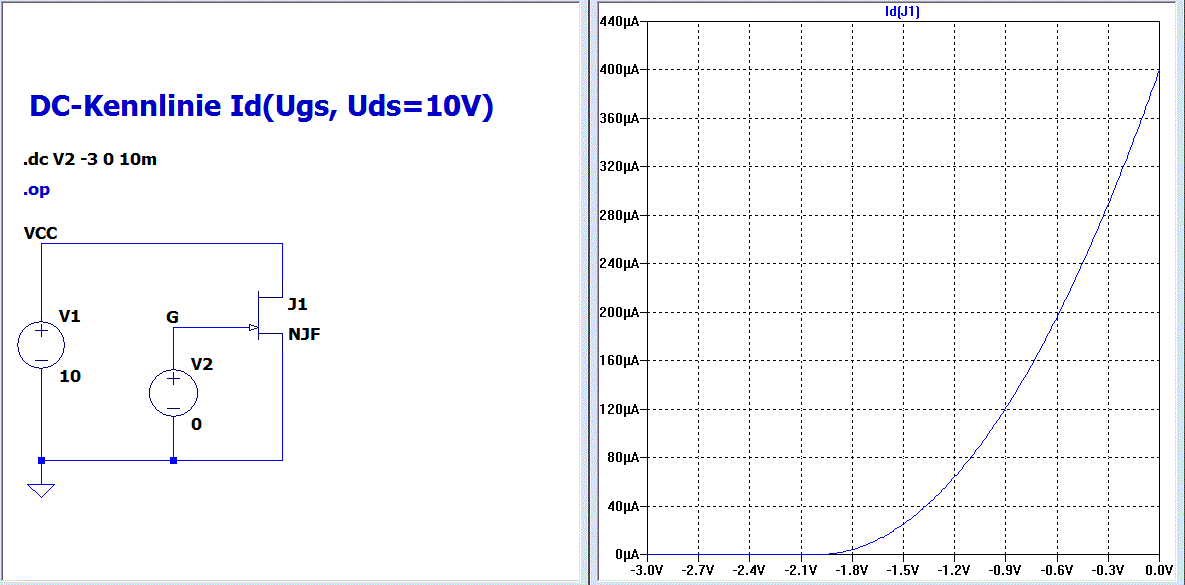The height and width of the screenshot is (585, 1185).
Task: Click the G net label
Action: click(172, 317)
